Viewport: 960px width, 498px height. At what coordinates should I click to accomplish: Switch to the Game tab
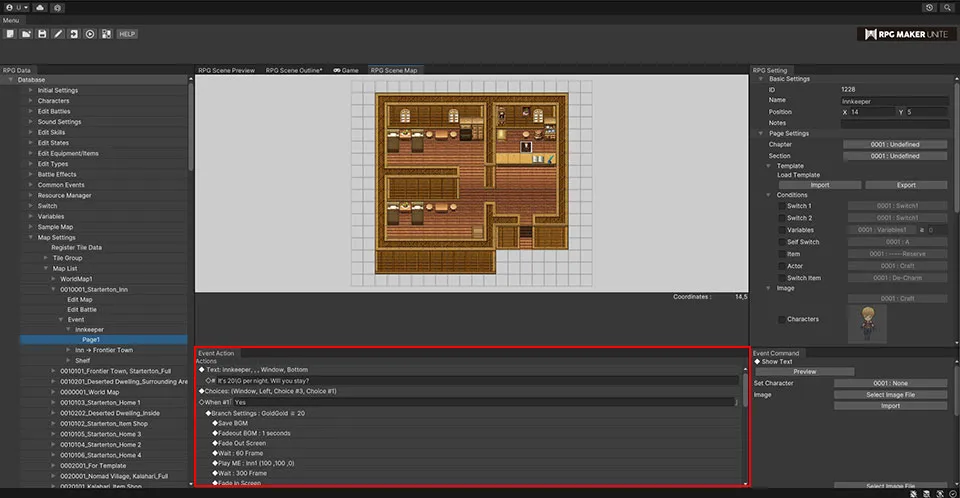[x=346, y=70]
